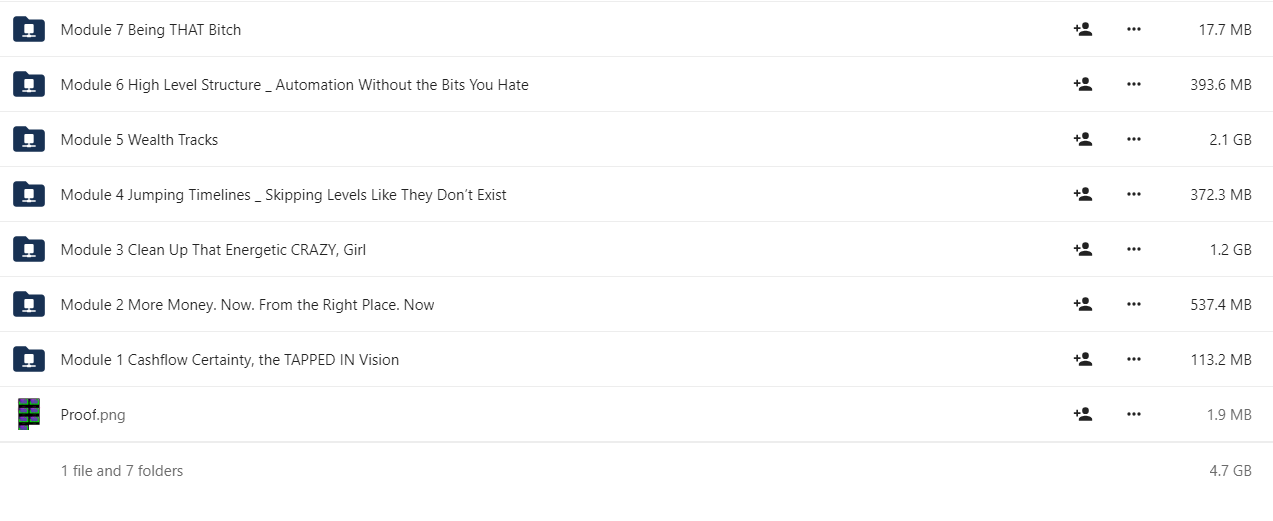Click share icon for Module 6 folder
Screen dimensions: 1273x521
[x=1082, y=84]
